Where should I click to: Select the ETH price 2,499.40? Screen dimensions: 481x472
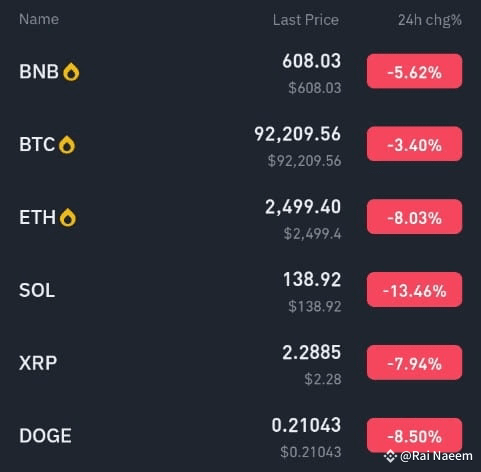303,207
